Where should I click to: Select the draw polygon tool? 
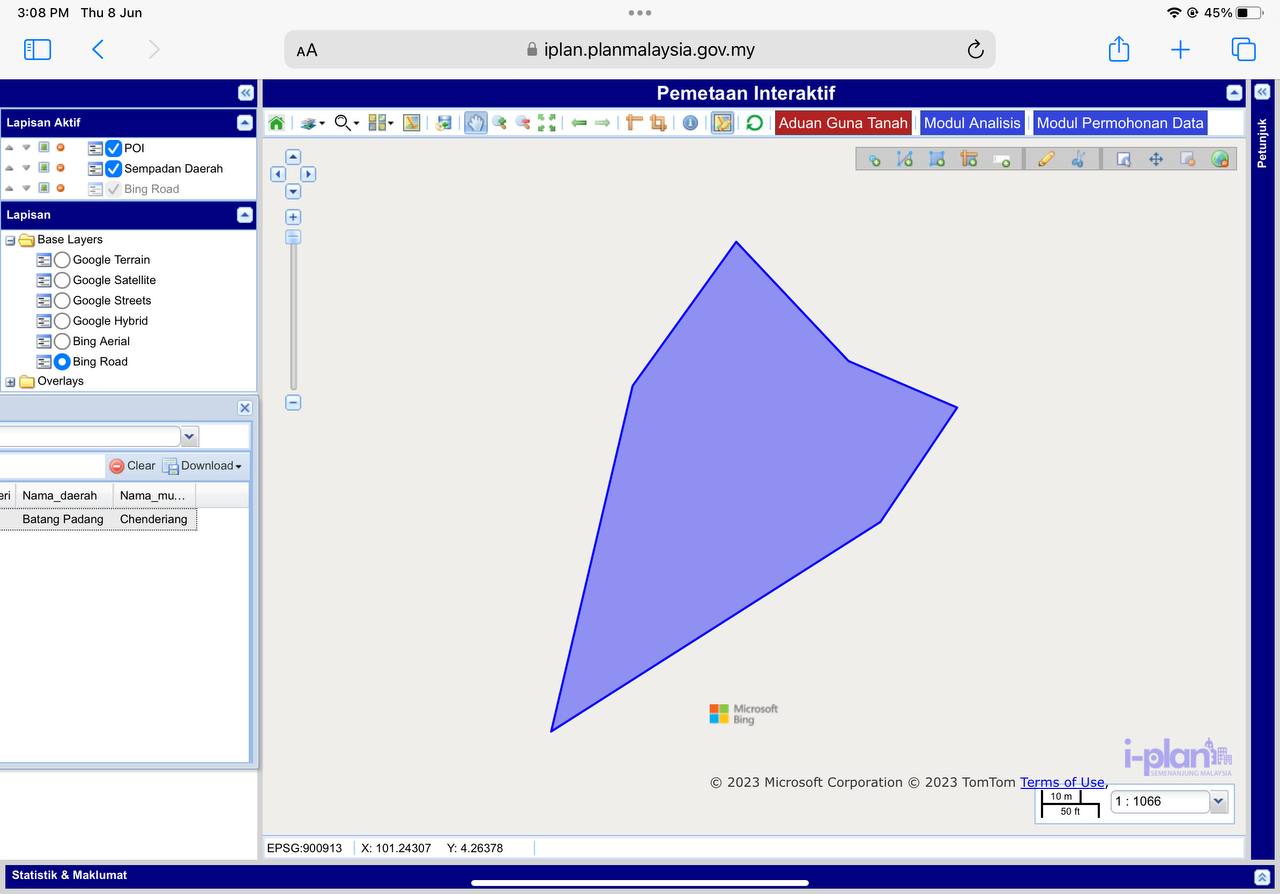tap(937, 159)
